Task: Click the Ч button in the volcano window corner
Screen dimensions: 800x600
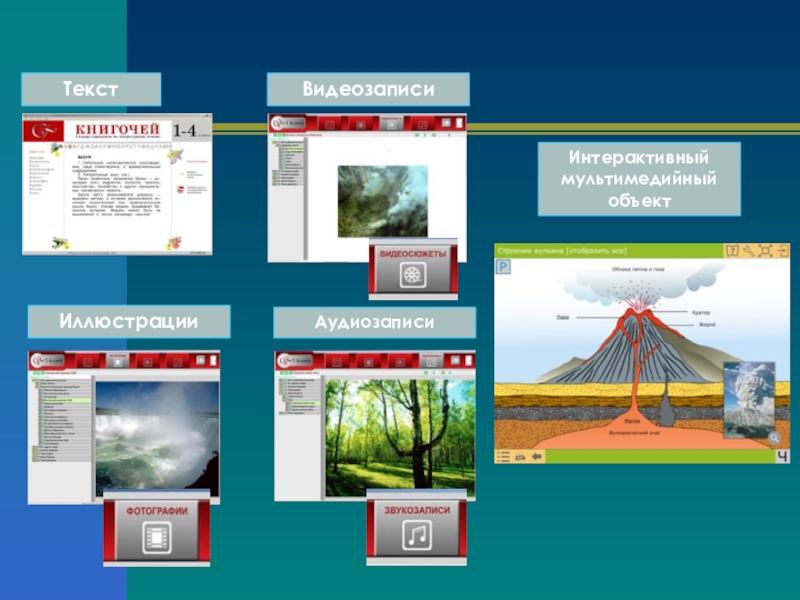Action: pos(782,456)
